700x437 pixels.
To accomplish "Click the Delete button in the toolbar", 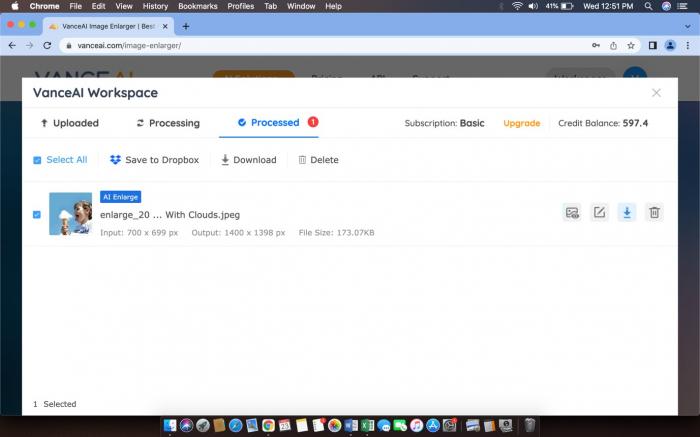I will pyautogui.click(x=318, y=160).
